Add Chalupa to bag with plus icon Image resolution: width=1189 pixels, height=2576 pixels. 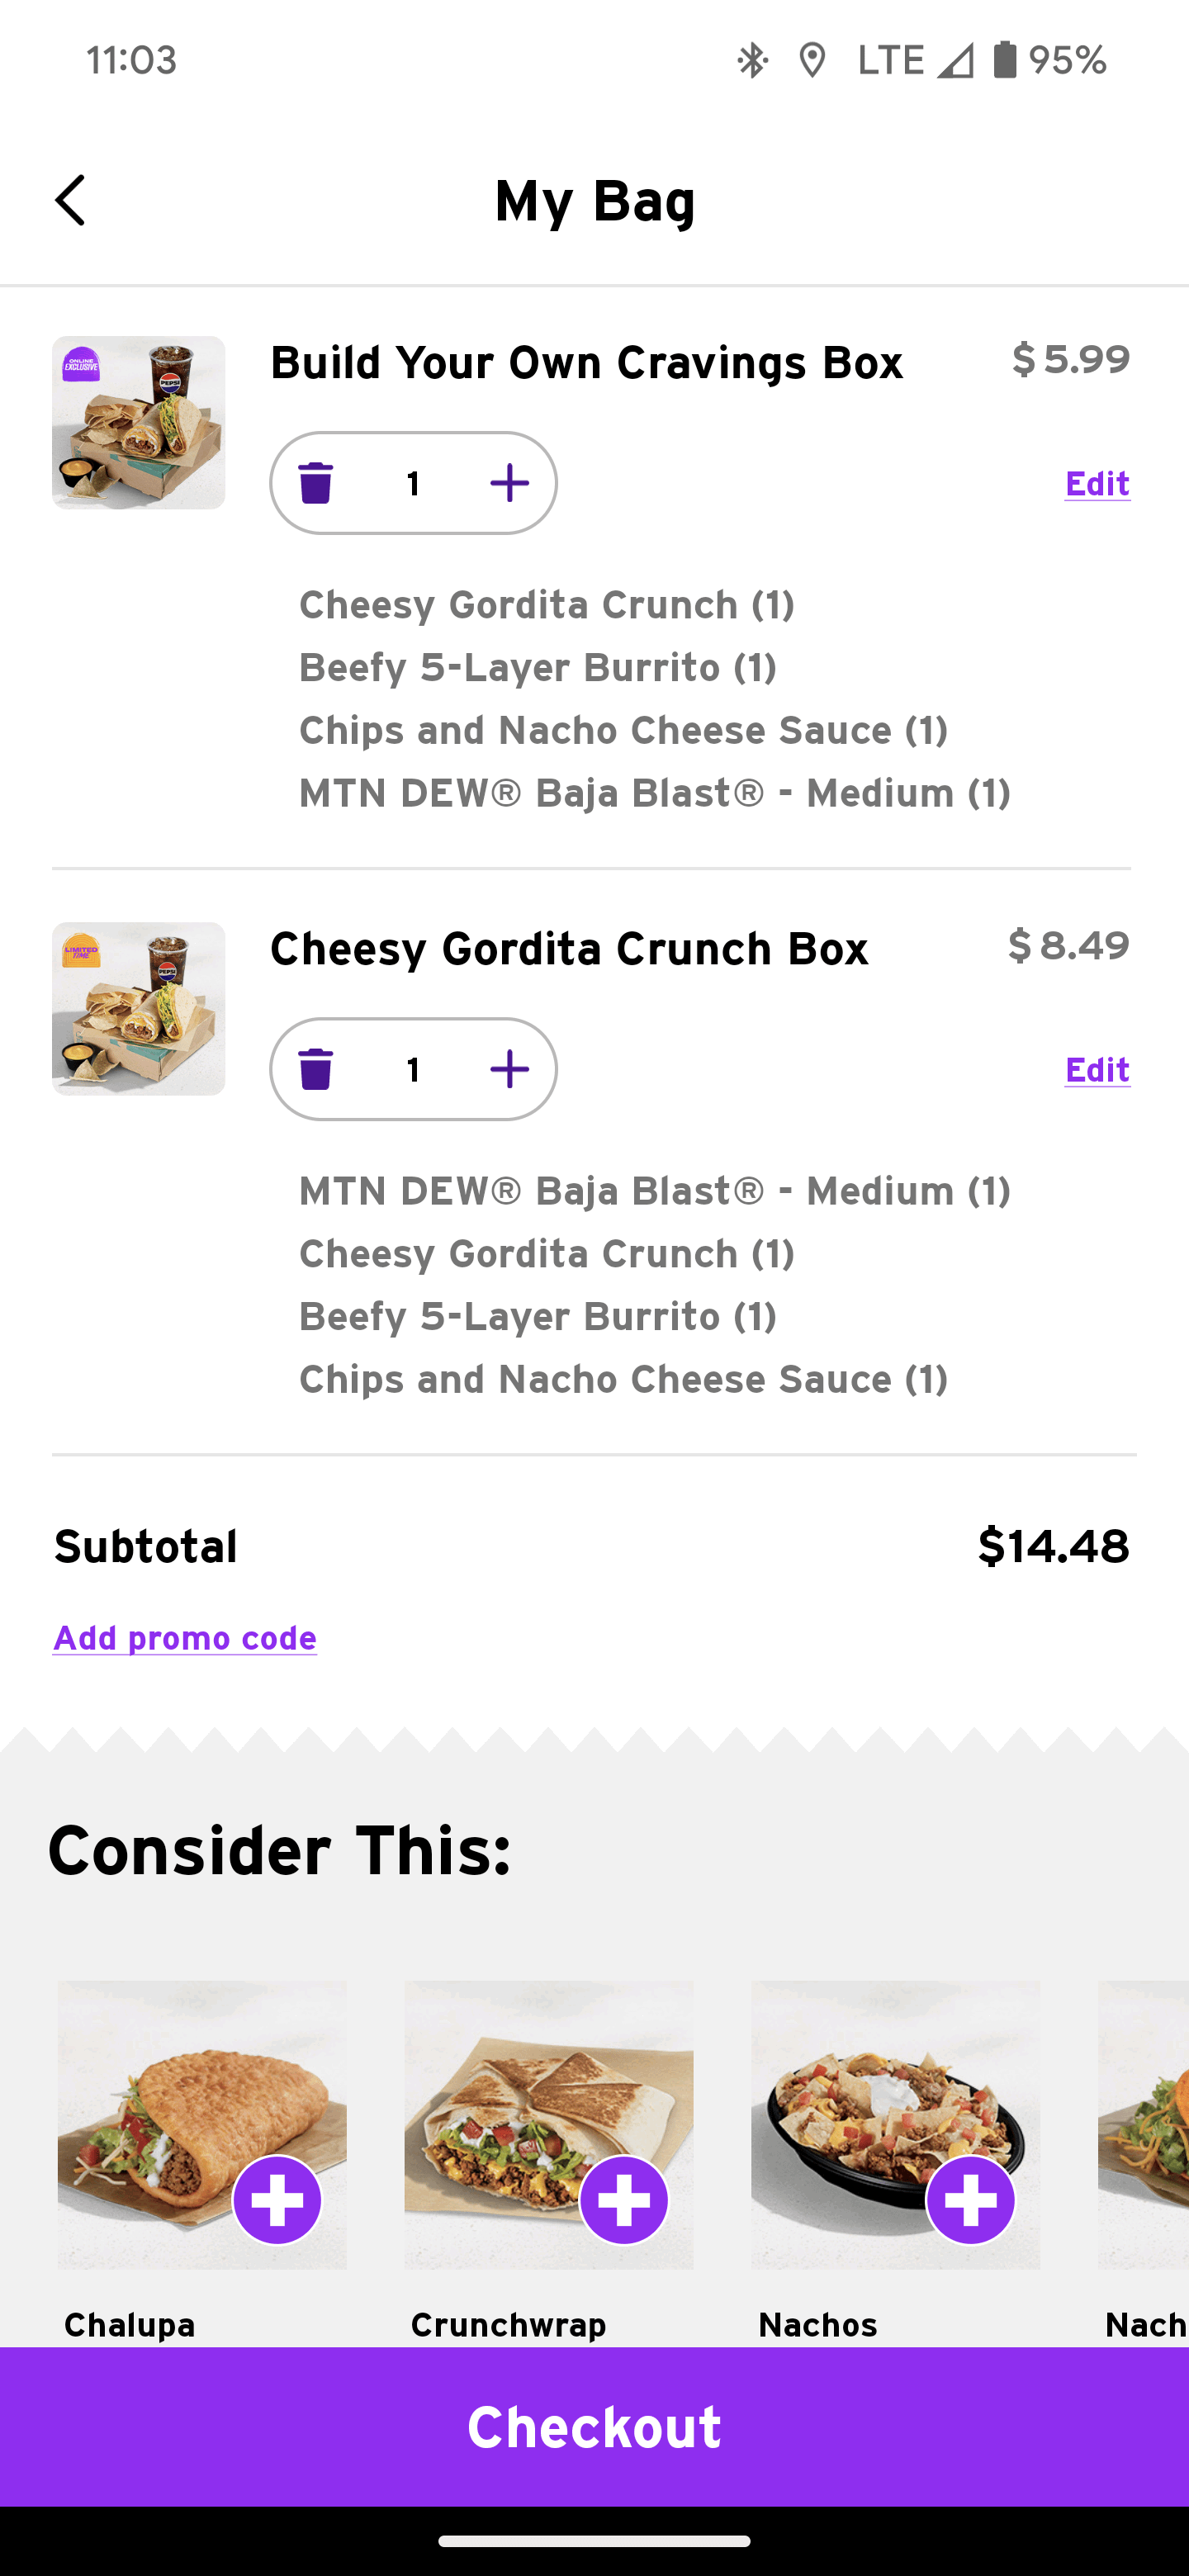pyautogui.click(x=277, y=2200)
